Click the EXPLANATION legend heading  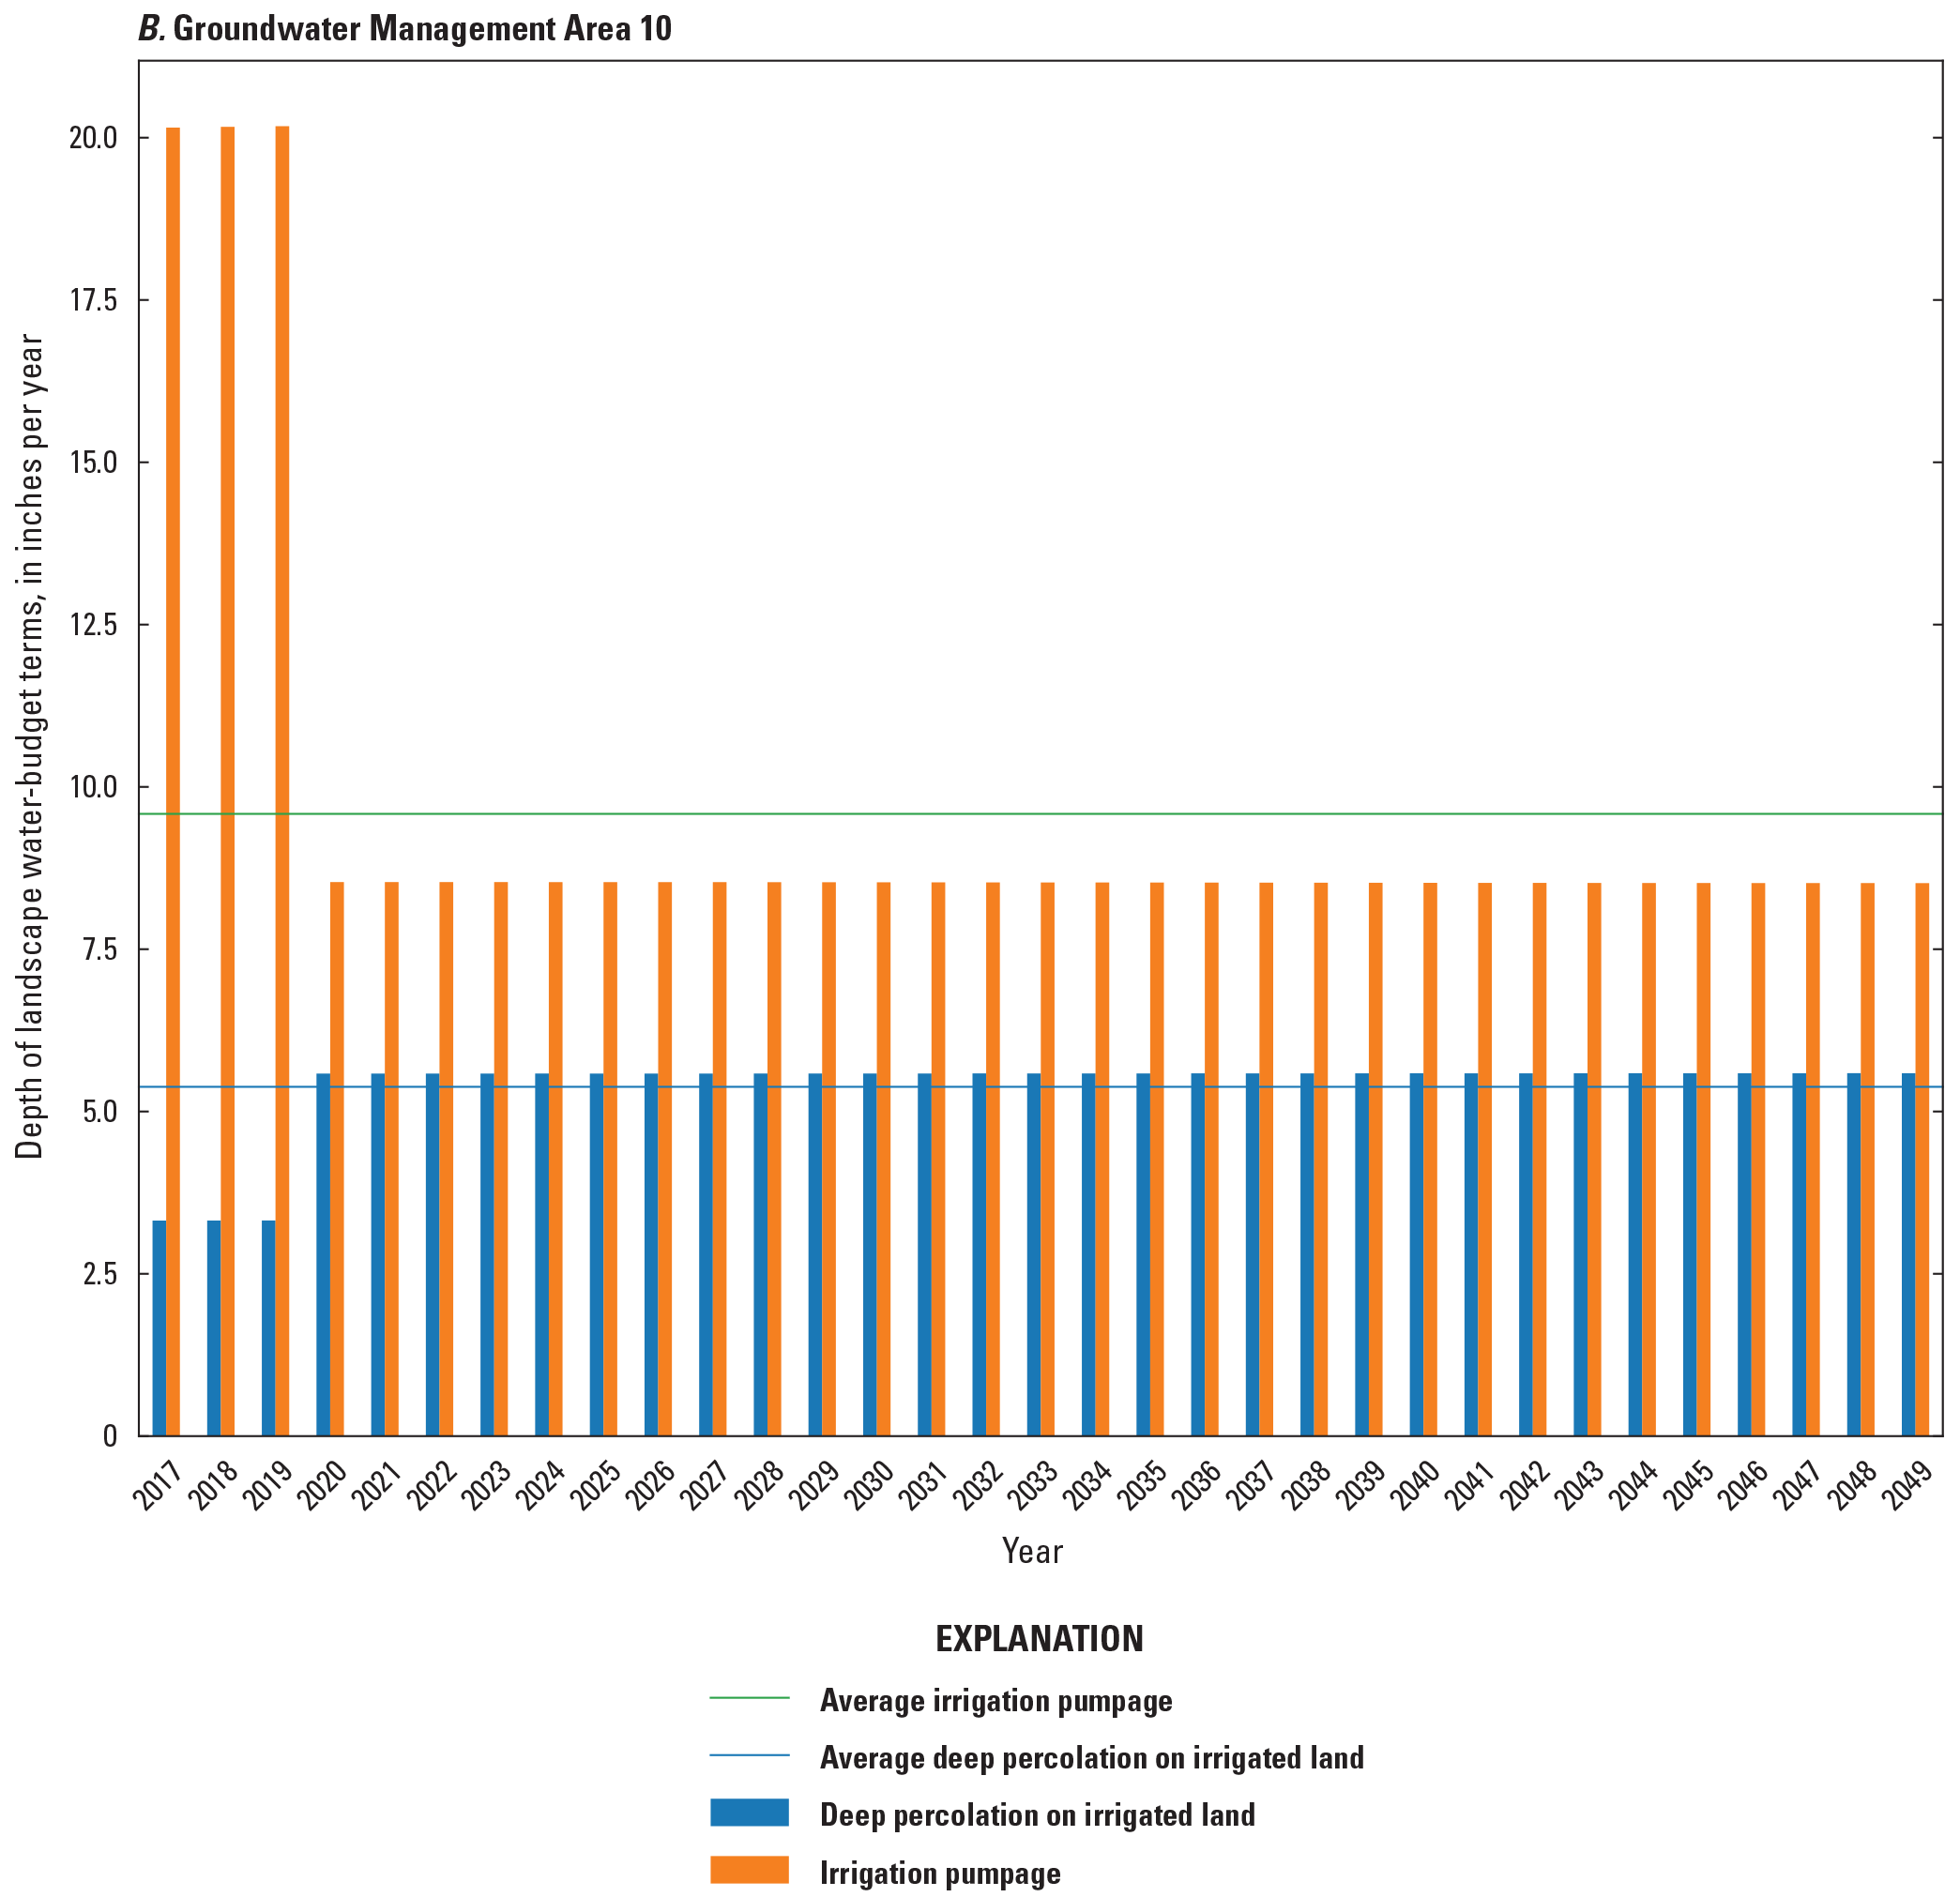1039,1638
